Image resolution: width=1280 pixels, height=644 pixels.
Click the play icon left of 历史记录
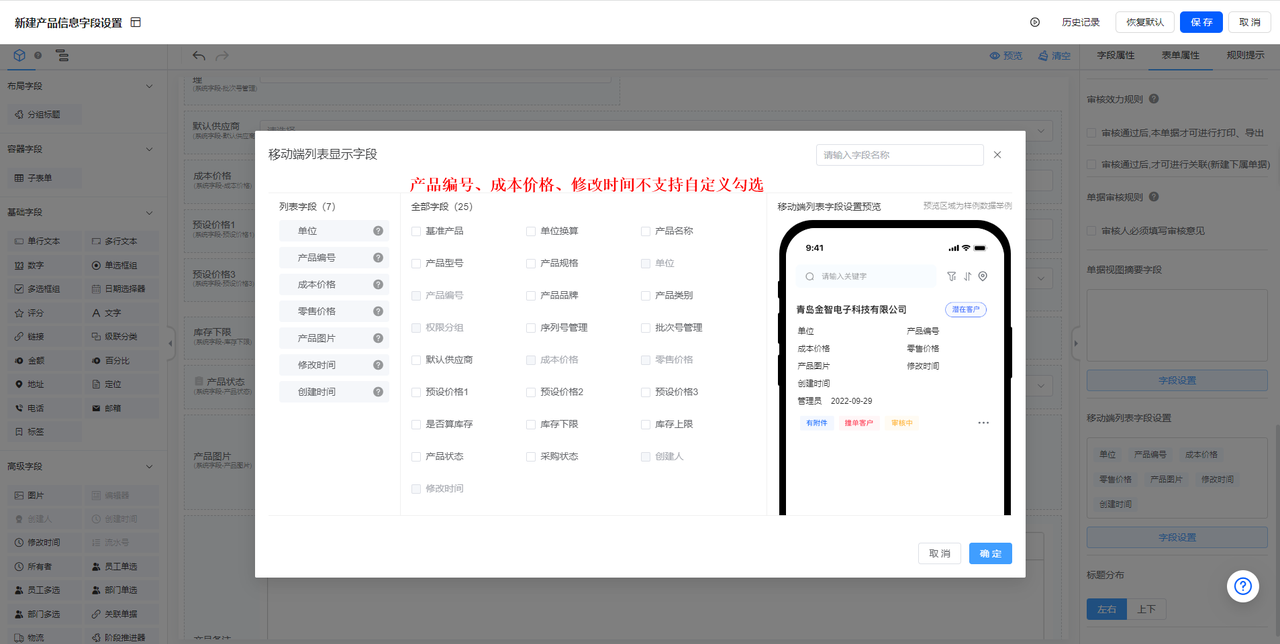1035,22
